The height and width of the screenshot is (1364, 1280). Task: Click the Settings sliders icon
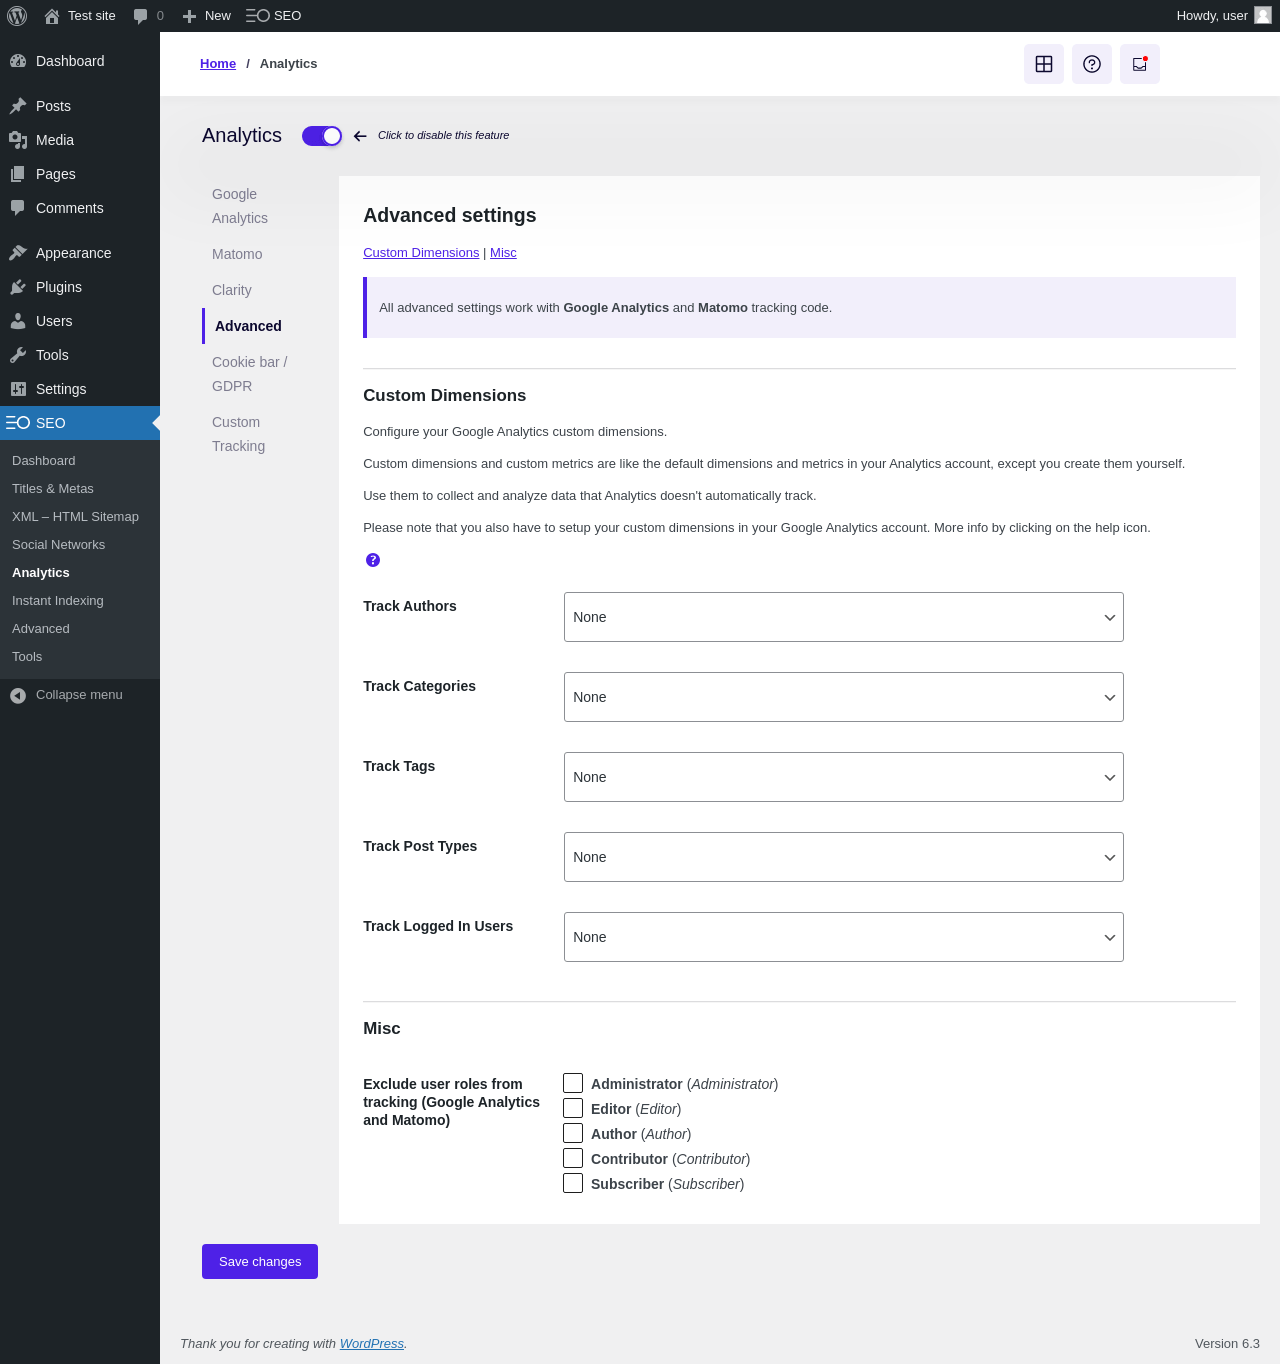click(x=18, y=389)
